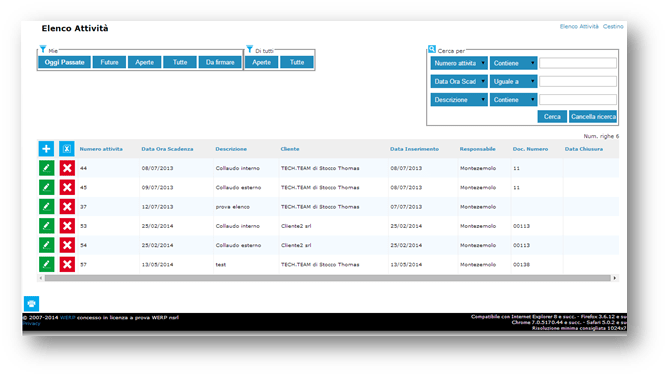
Task: Click the blue plus add-activity icon
Action: 47,149
